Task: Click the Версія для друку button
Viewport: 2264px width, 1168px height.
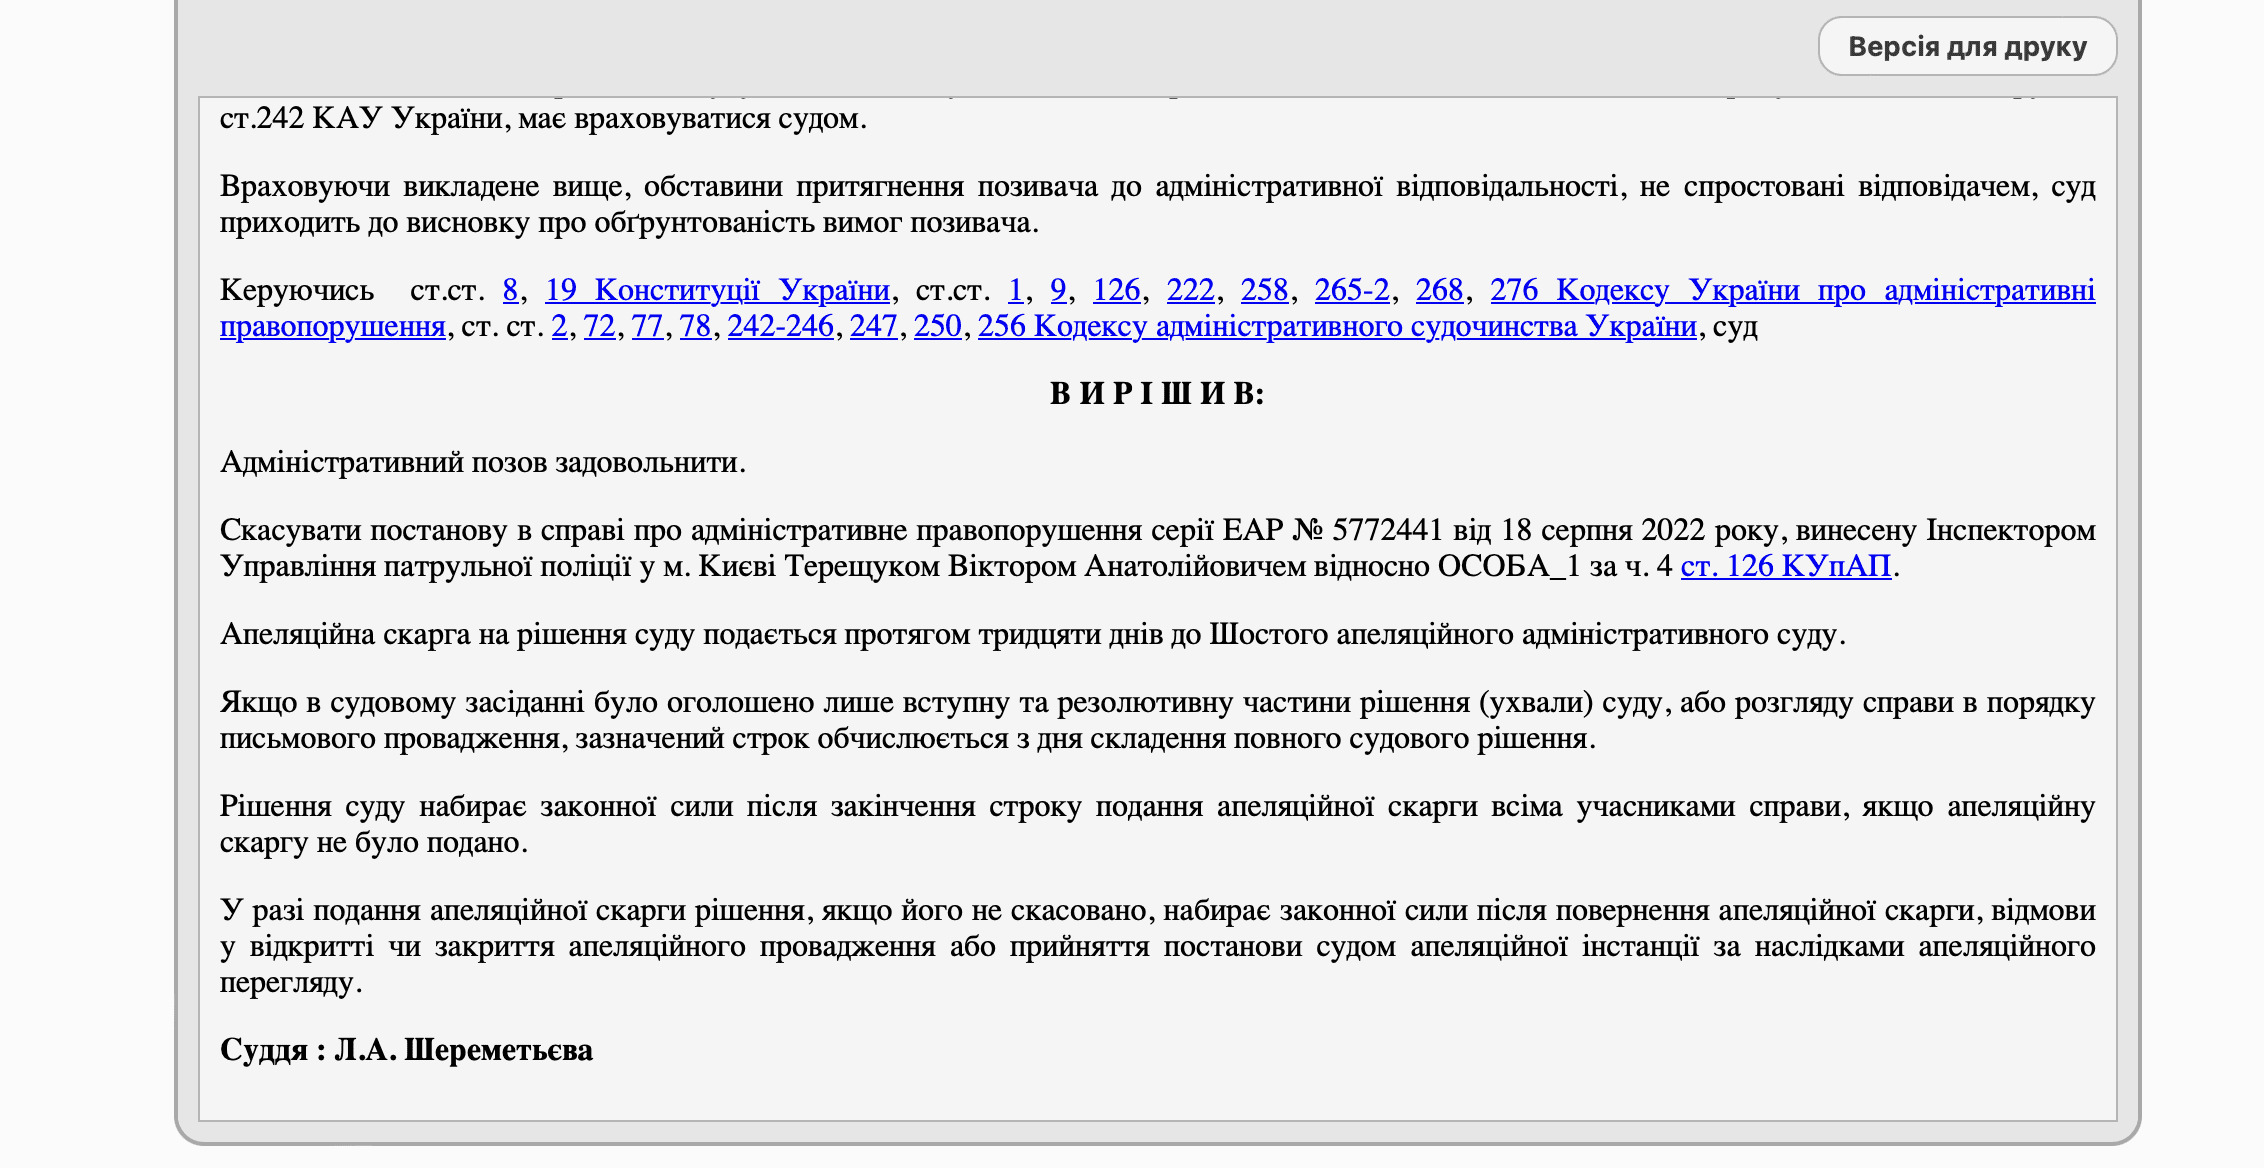Action: click(x=1967, y=46)
